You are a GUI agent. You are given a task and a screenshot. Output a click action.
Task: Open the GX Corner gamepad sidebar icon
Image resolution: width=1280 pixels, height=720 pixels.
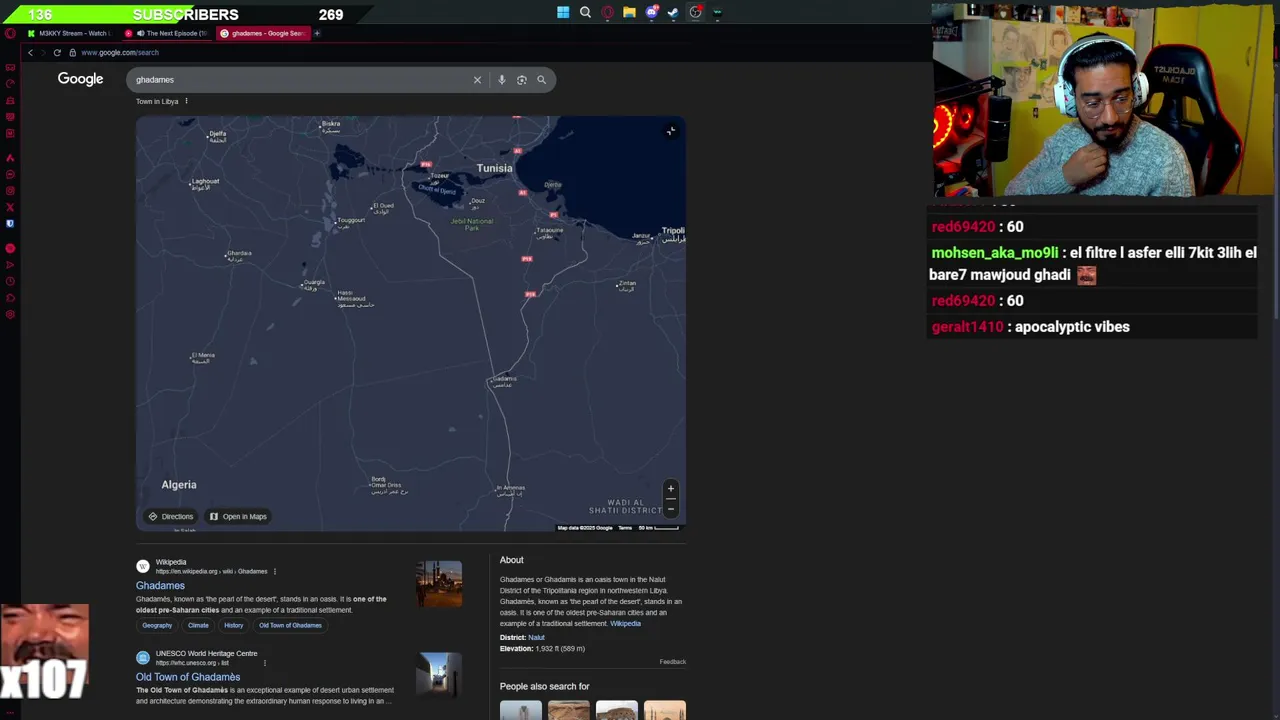[10, 67]
